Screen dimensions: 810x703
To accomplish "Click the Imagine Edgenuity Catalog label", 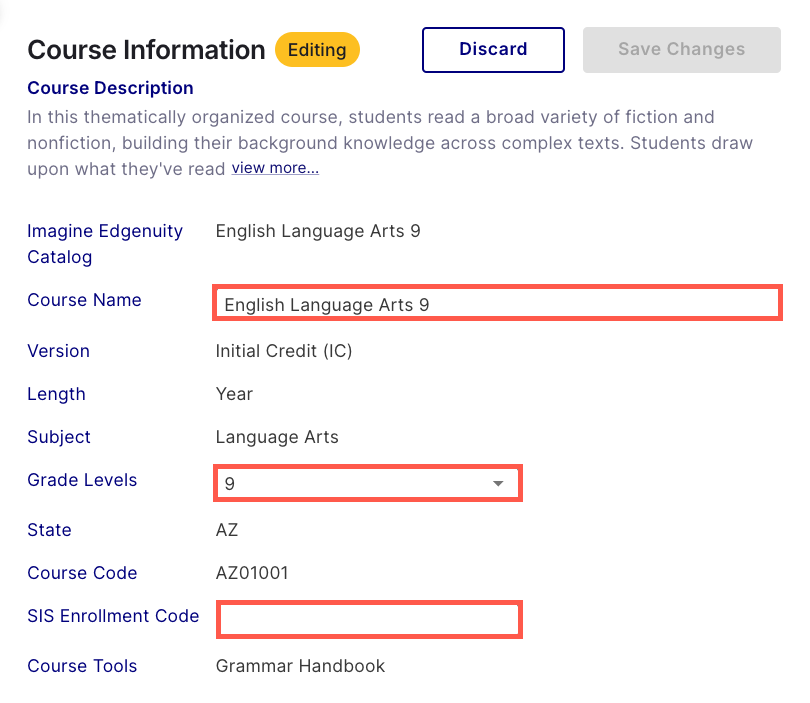I will click(x=105, y=244).
